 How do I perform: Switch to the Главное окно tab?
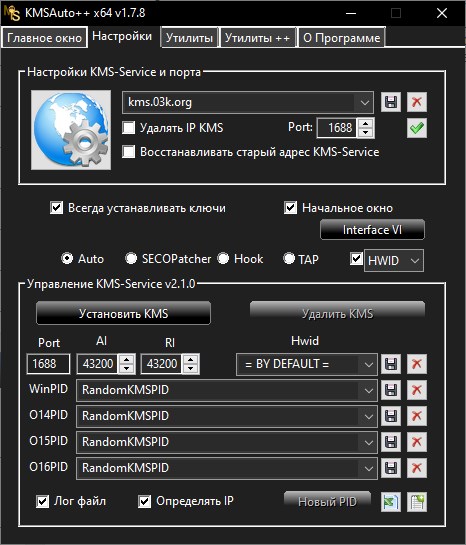click(x=44, y=38)
